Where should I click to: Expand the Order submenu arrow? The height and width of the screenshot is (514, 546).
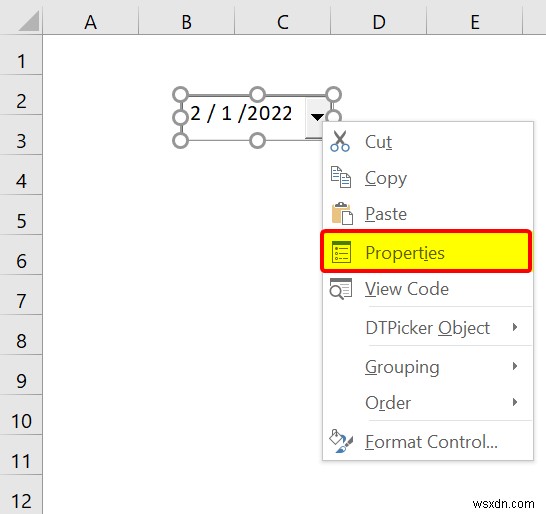coord(515,402)
